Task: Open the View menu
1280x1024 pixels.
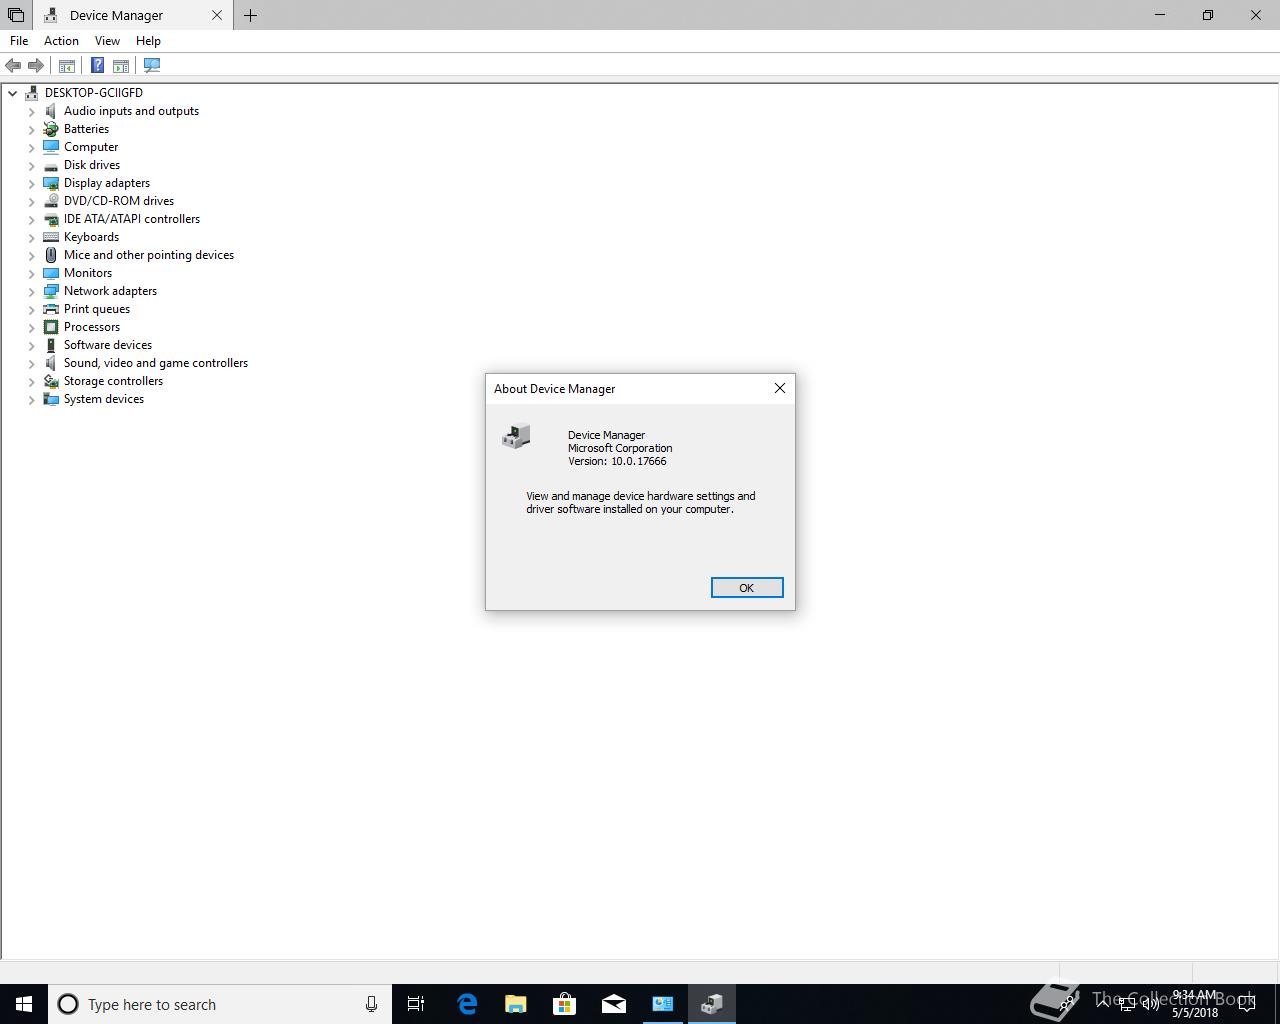Action: click(107, 41)
